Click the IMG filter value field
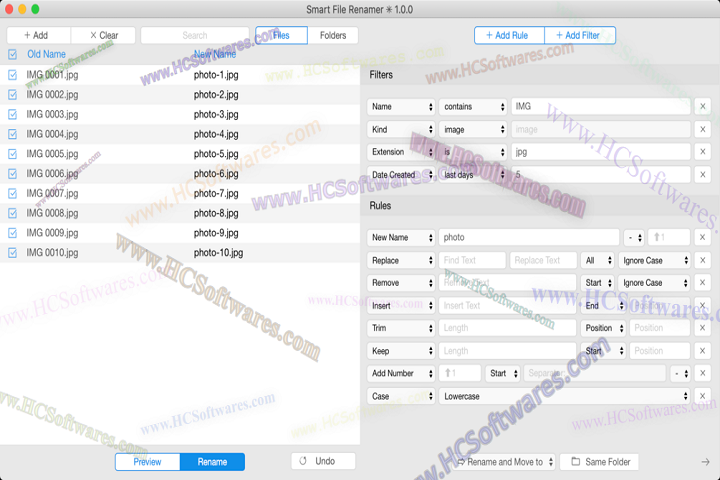Image resolution: width=720 pixels, height=480 pixels. tap(601, 107)
